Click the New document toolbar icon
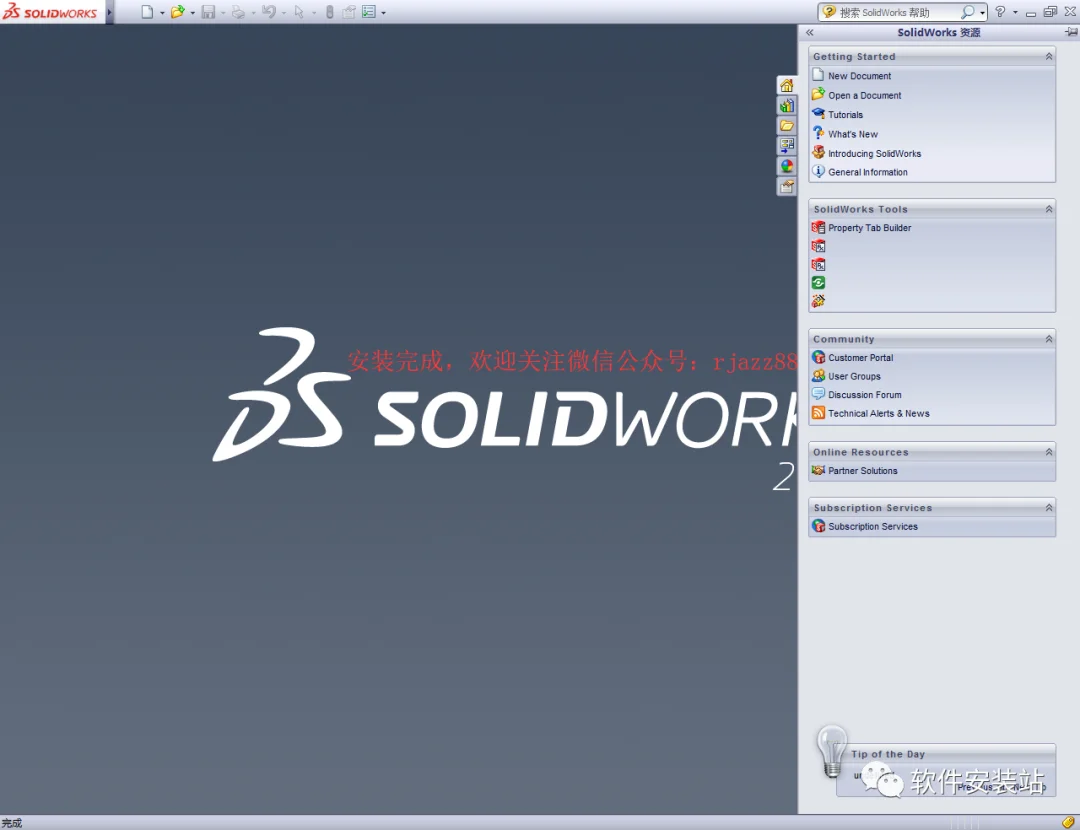The width and height of the screenshot is (1080, 830). pos(147,12)
